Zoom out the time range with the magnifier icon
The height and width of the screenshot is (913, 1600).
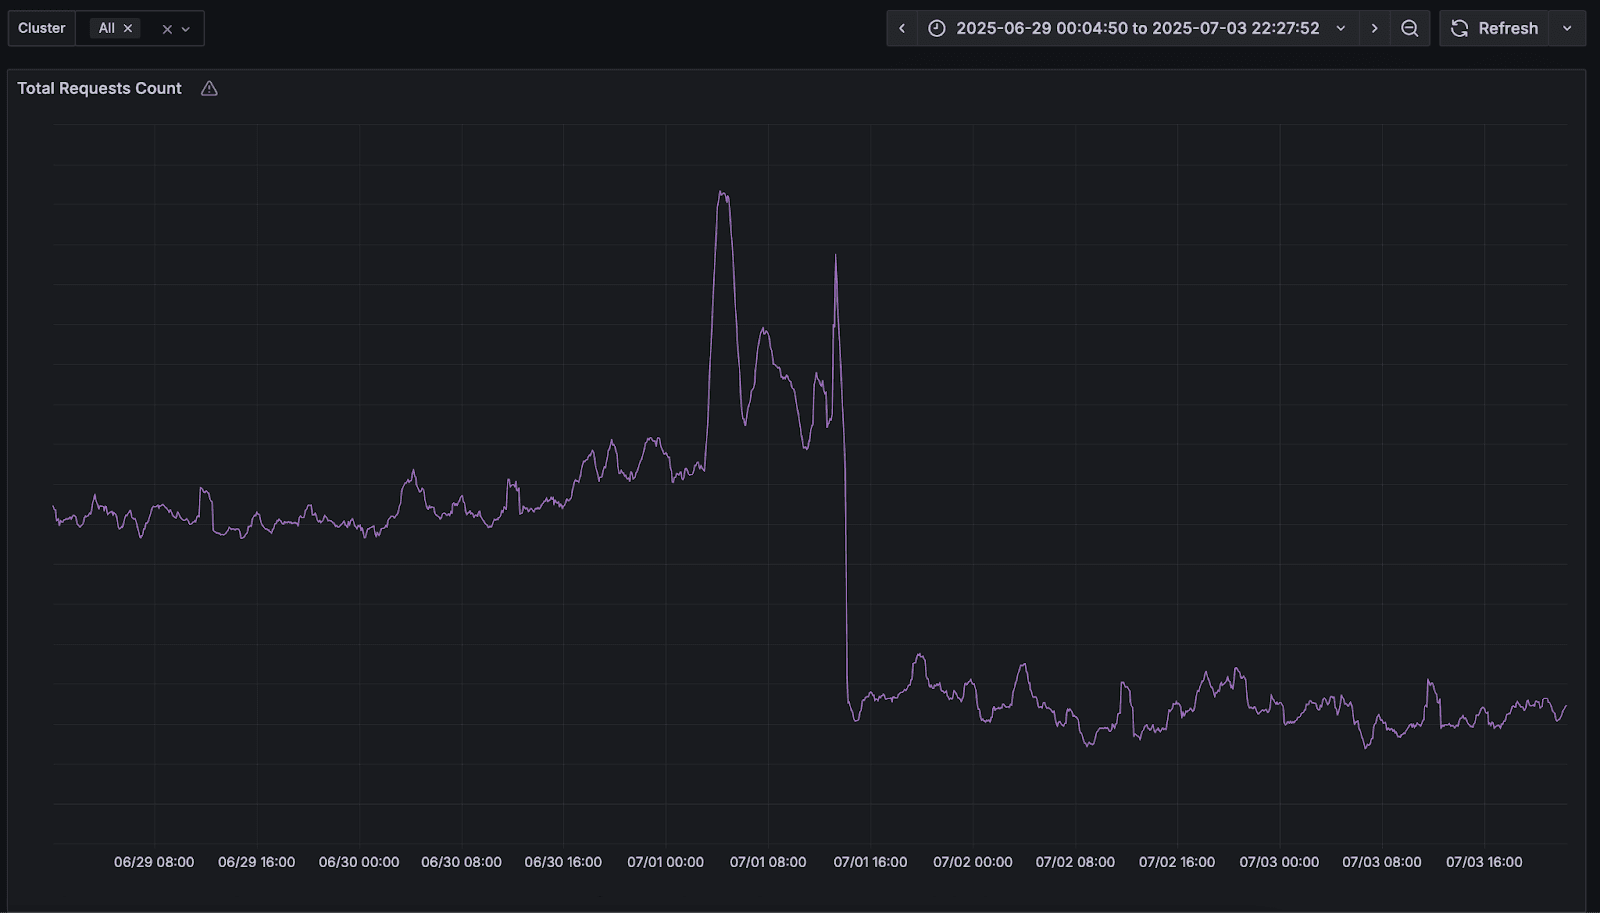point(1410,28)
